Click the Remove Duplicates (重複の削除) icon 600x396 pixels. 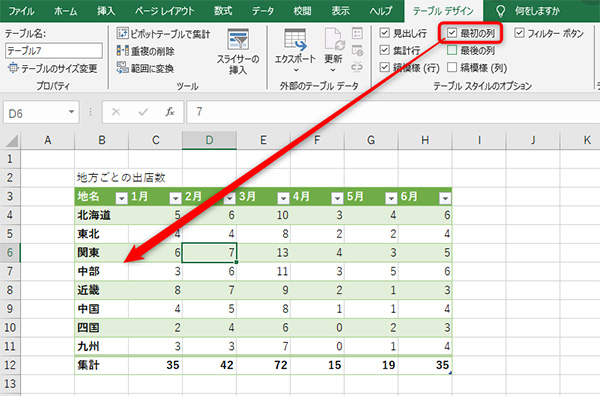122,51
